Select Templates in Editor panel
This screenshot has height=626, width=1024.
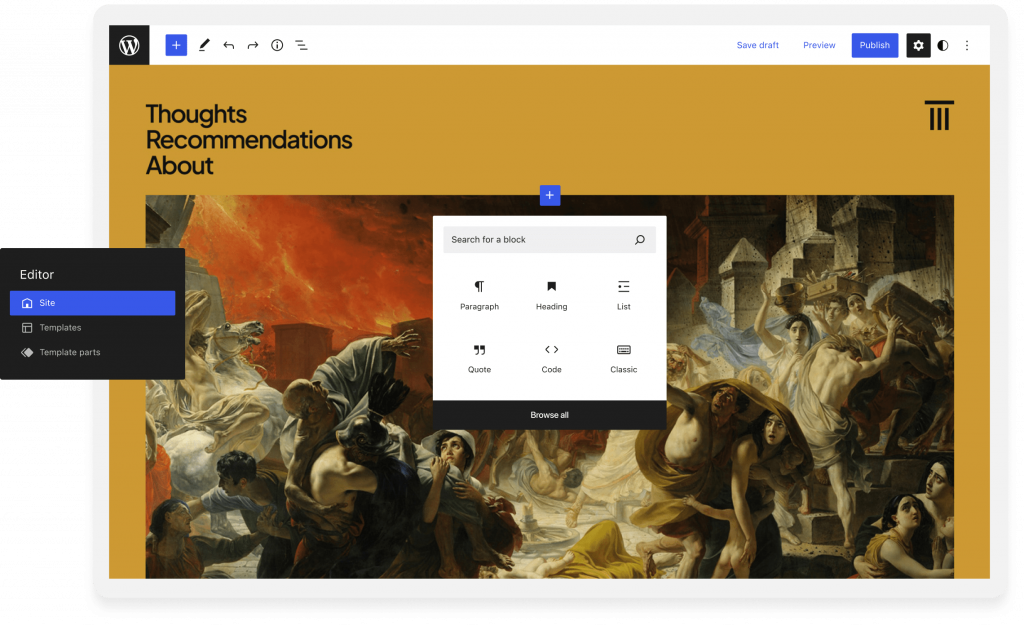click(x=60, y=328)
